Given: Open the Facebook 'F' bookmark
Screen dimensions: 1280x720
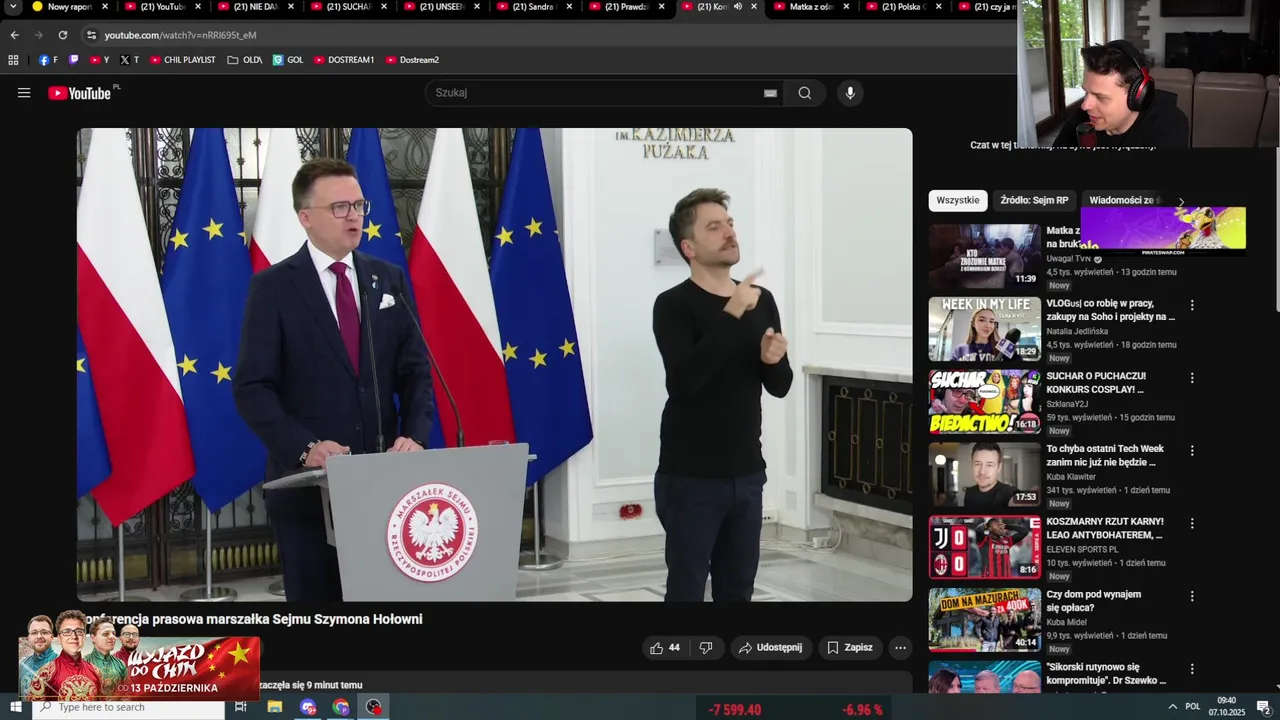Looking at the screenshot, I should click(x=48, y=60).
